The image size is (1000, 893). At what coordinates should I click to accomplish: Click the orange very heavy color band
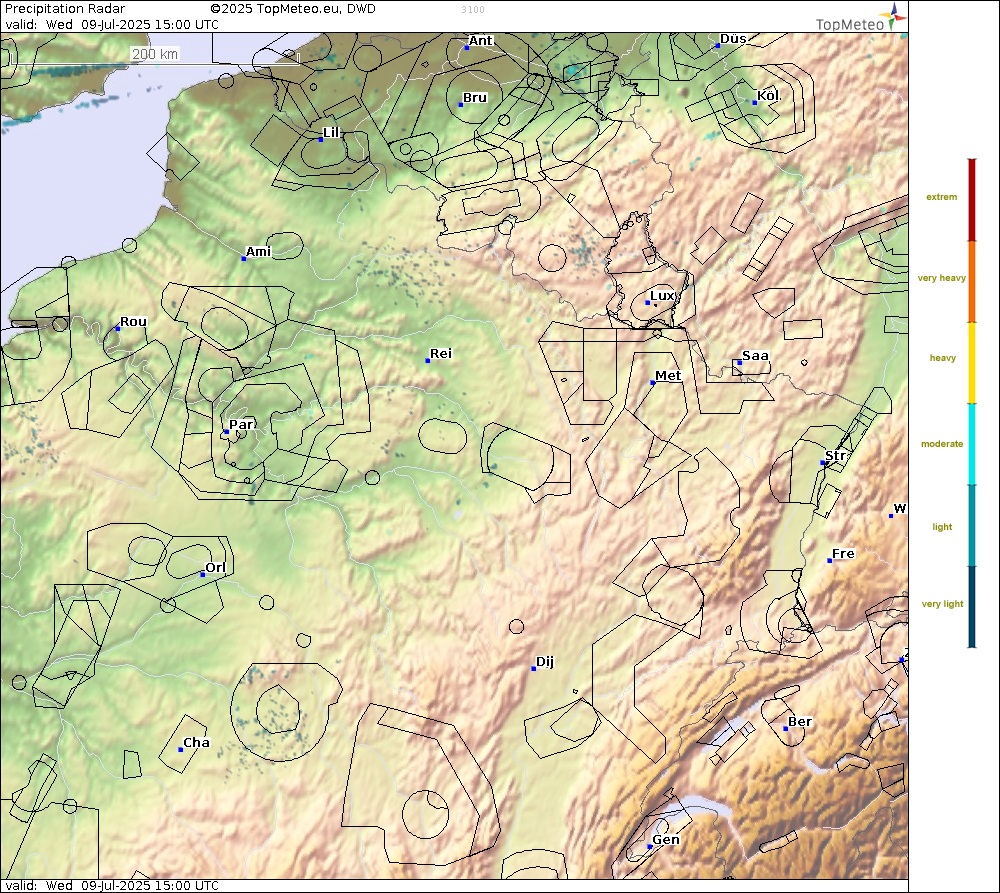(972, 282)
